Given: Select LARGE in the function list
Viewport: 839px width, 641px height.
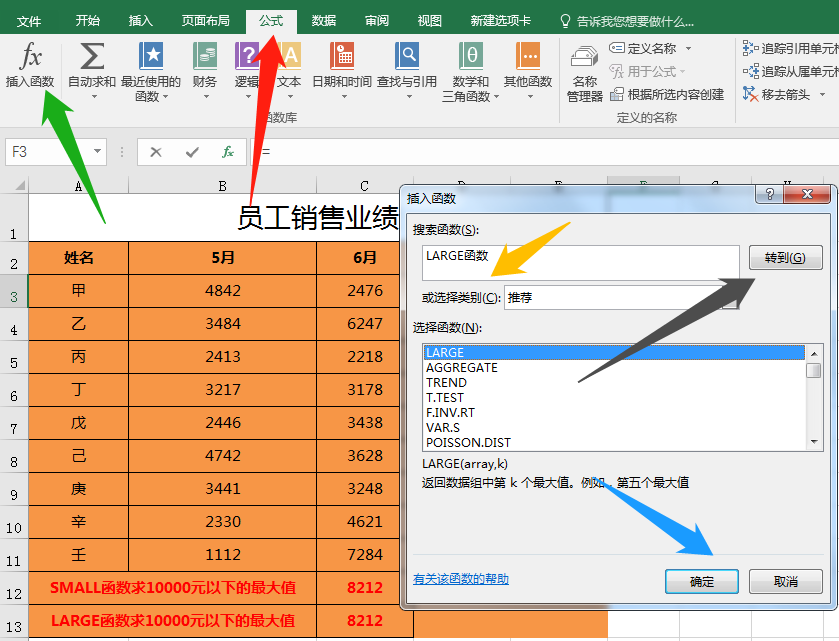Looking at the screenshot, I should click(x=614, y=353).
